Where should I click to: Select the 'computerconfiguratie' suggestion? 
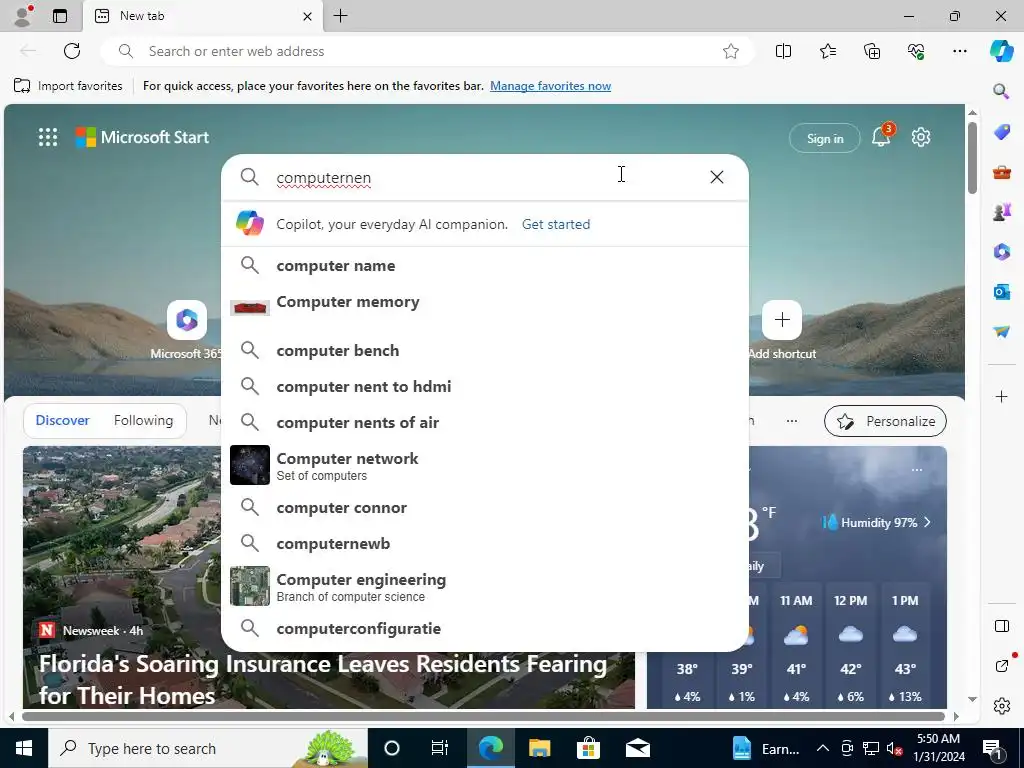485,628
